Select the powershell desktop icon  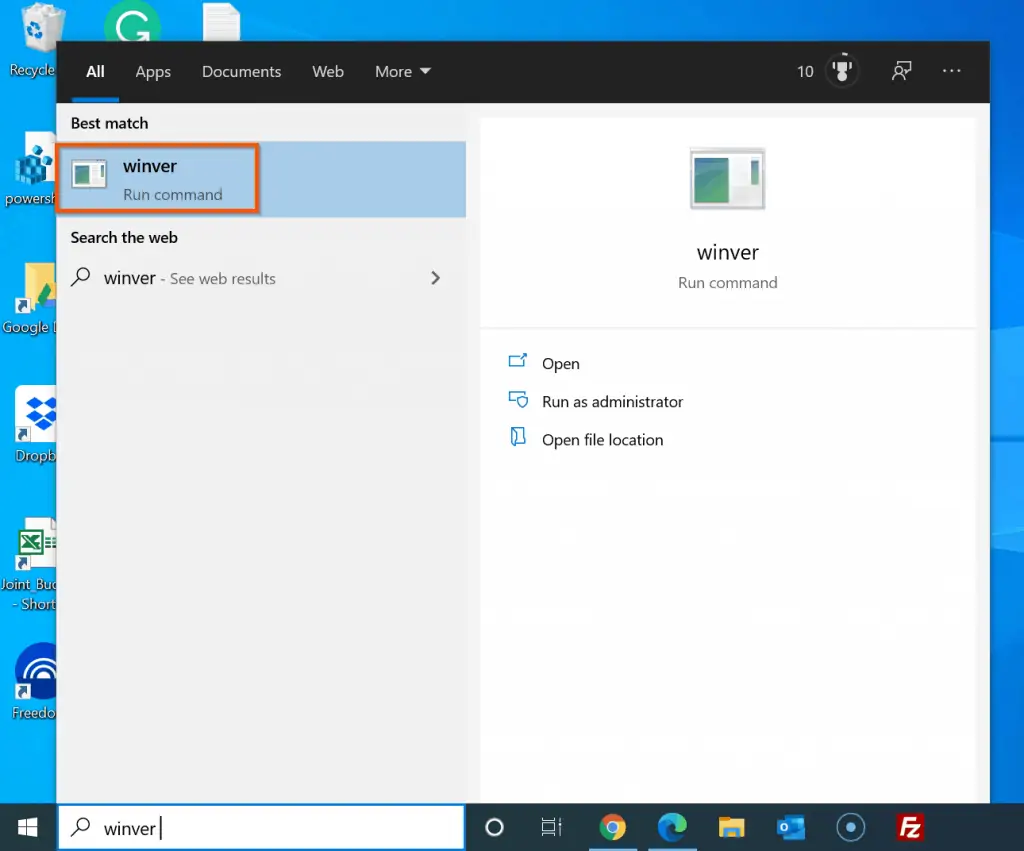[x=30, y=169]
